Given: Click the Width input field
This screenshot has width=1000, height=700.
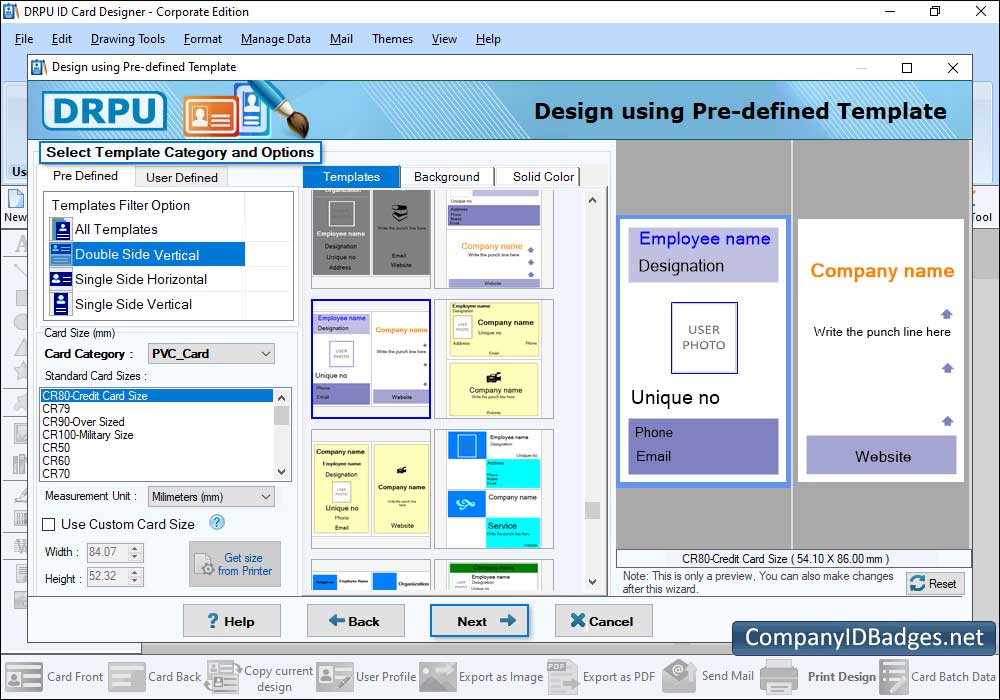Looking at the screenshot, I should 108,552.
